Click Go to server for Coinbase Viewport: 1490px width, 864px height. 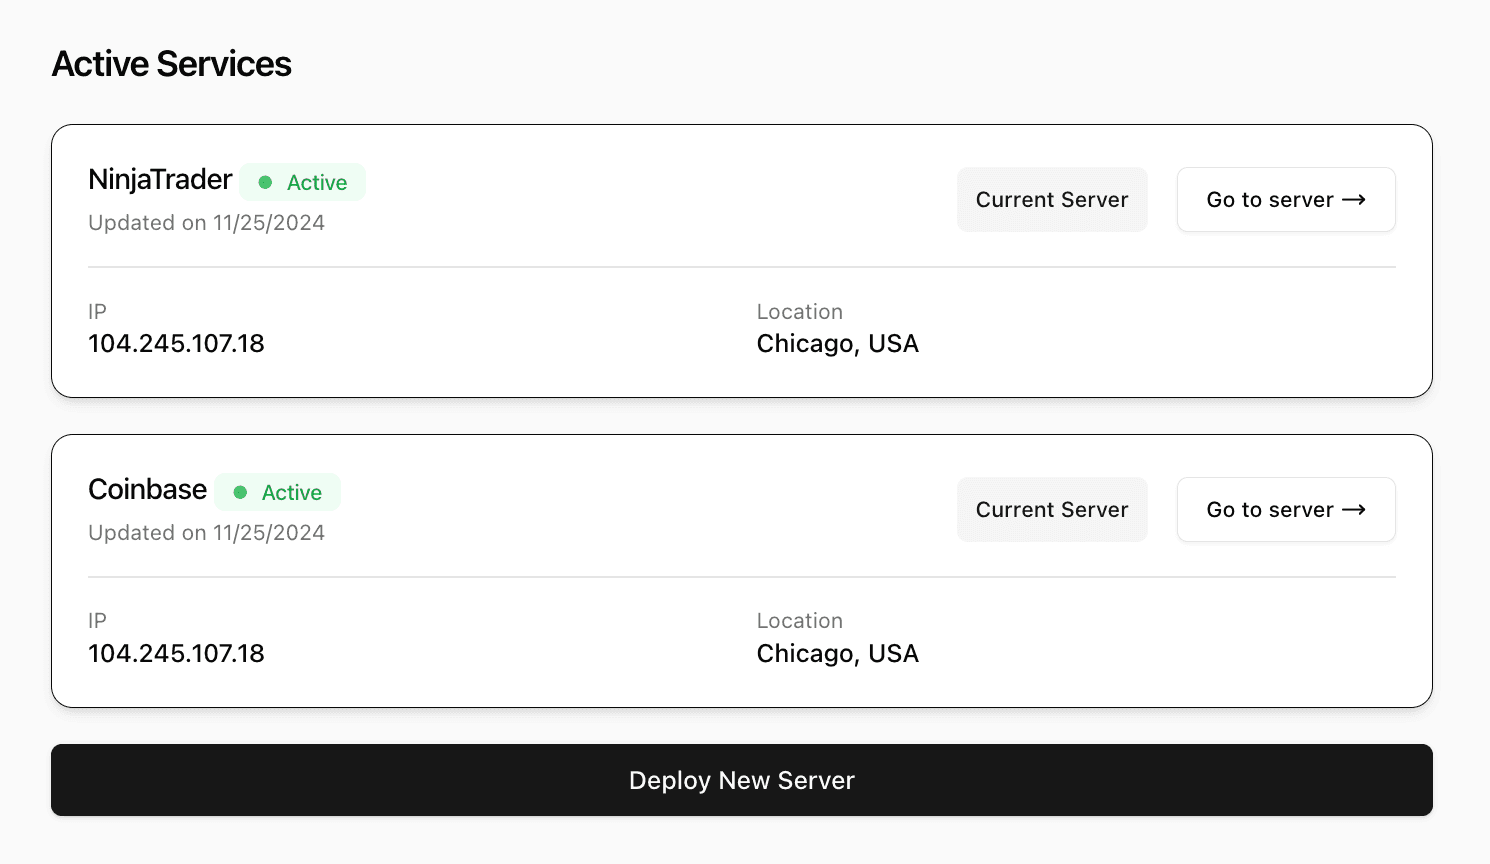pyautogui.click(x=1286, y=510)
